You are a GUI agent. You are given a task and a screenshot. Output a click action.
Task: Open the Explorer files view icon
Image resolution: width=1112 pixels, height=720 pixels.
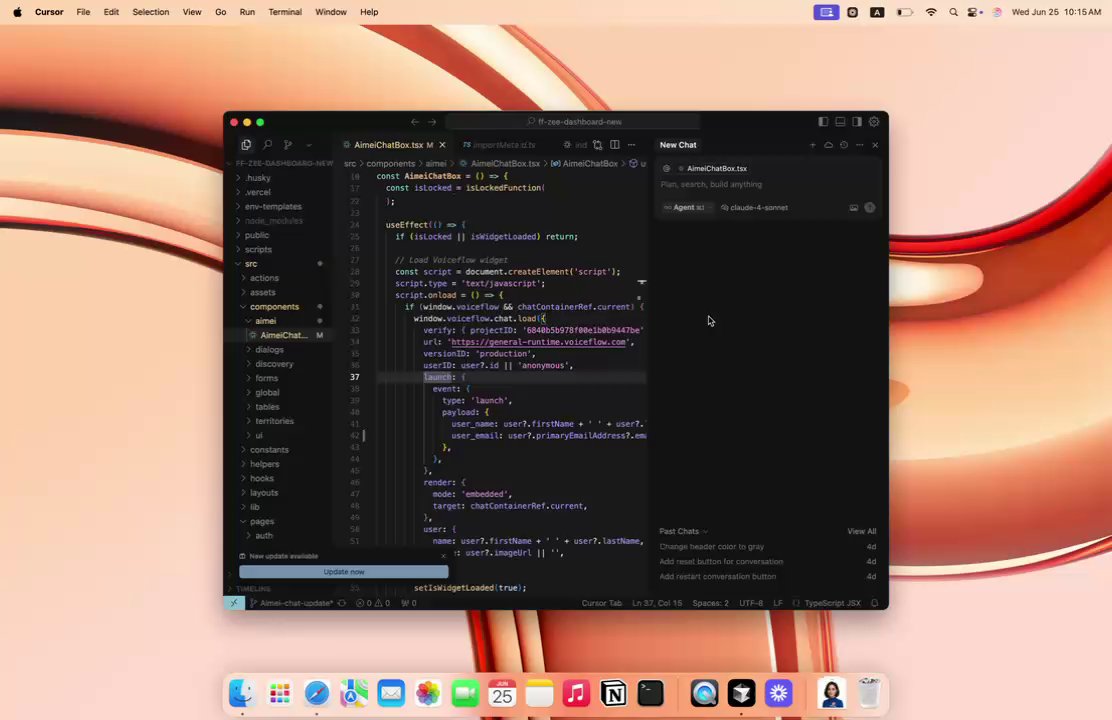tap(246, 145)
